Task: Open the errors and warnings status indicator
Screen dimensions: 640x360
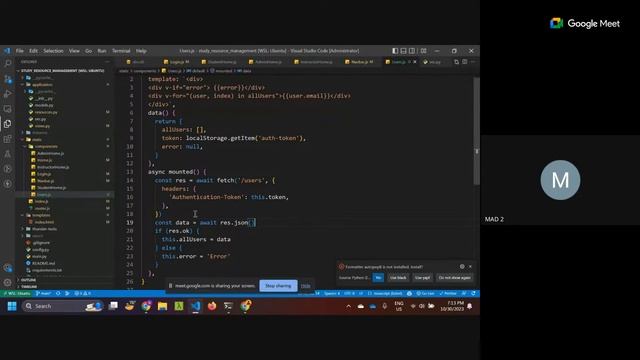Action: tap(83, 293)
